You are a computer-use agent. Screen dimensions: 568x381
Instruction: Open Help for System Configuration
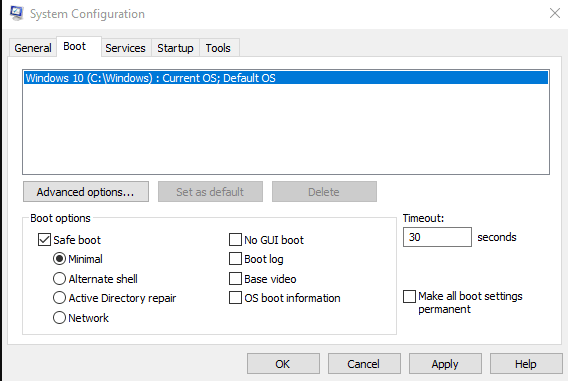[x=526, y=364]
